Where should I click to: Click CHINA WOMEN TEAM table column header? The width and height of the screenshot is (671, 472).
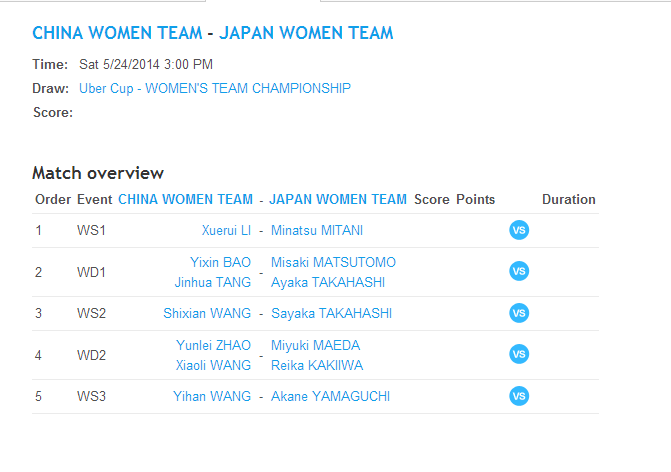point(185,199)
